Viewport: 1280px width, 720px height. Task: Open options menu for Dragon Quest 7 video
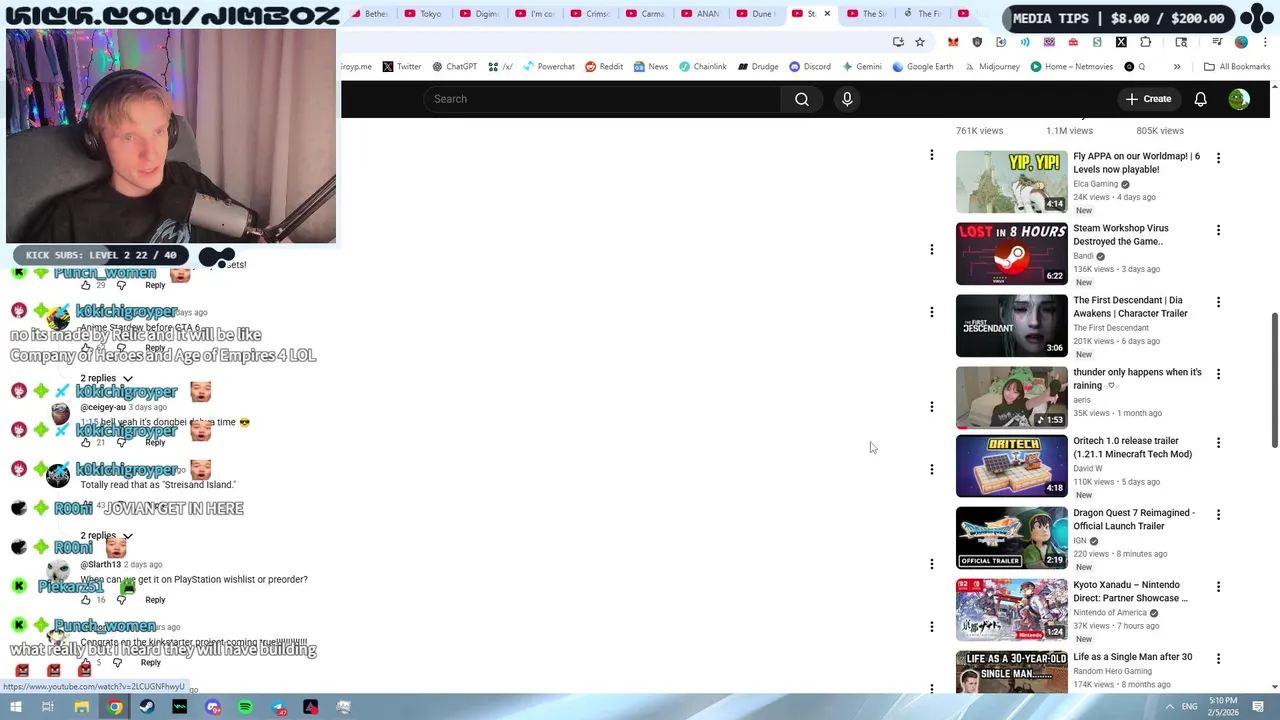coord(1218,515)
